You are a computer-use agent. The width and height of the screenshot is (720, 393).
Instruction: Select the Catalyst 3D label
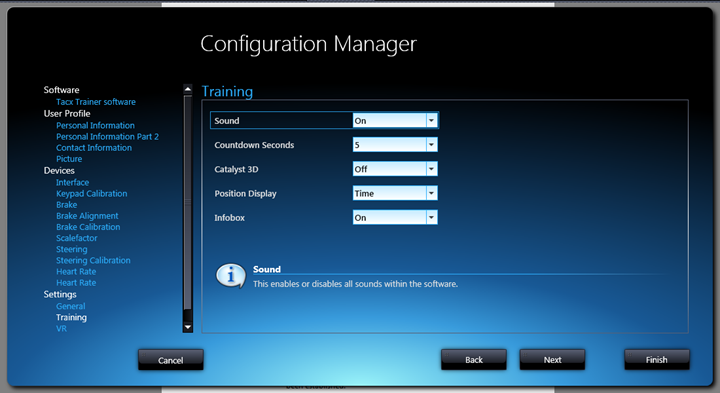(236, 169)
